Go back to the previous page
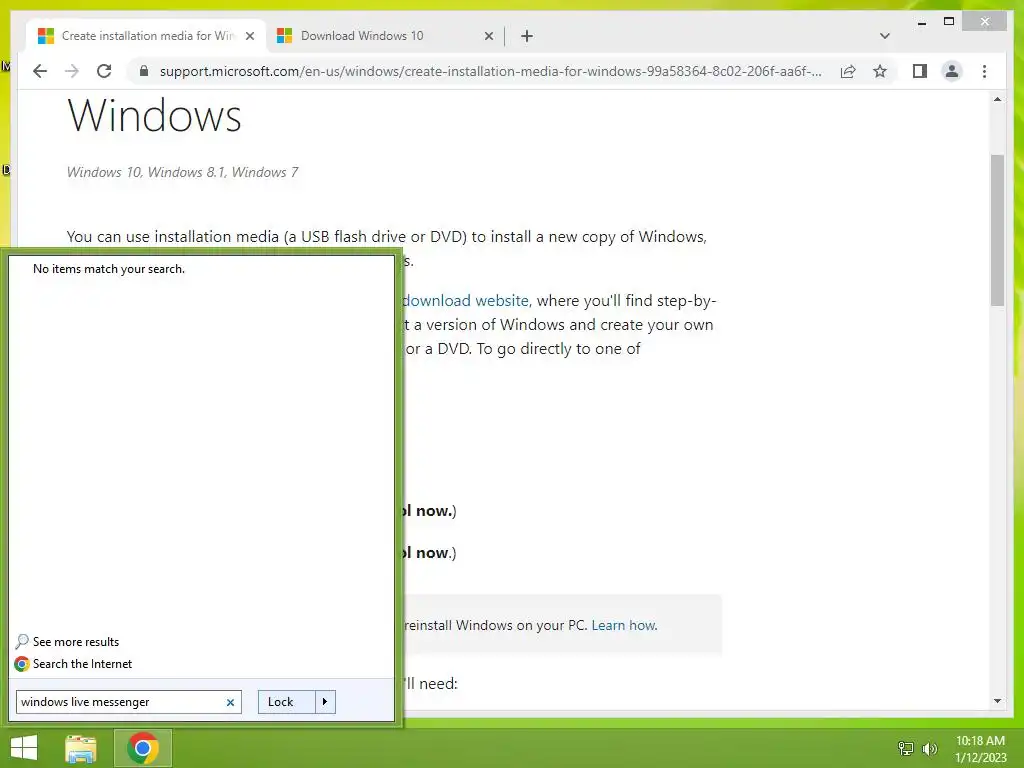 (x=40, y=71)
